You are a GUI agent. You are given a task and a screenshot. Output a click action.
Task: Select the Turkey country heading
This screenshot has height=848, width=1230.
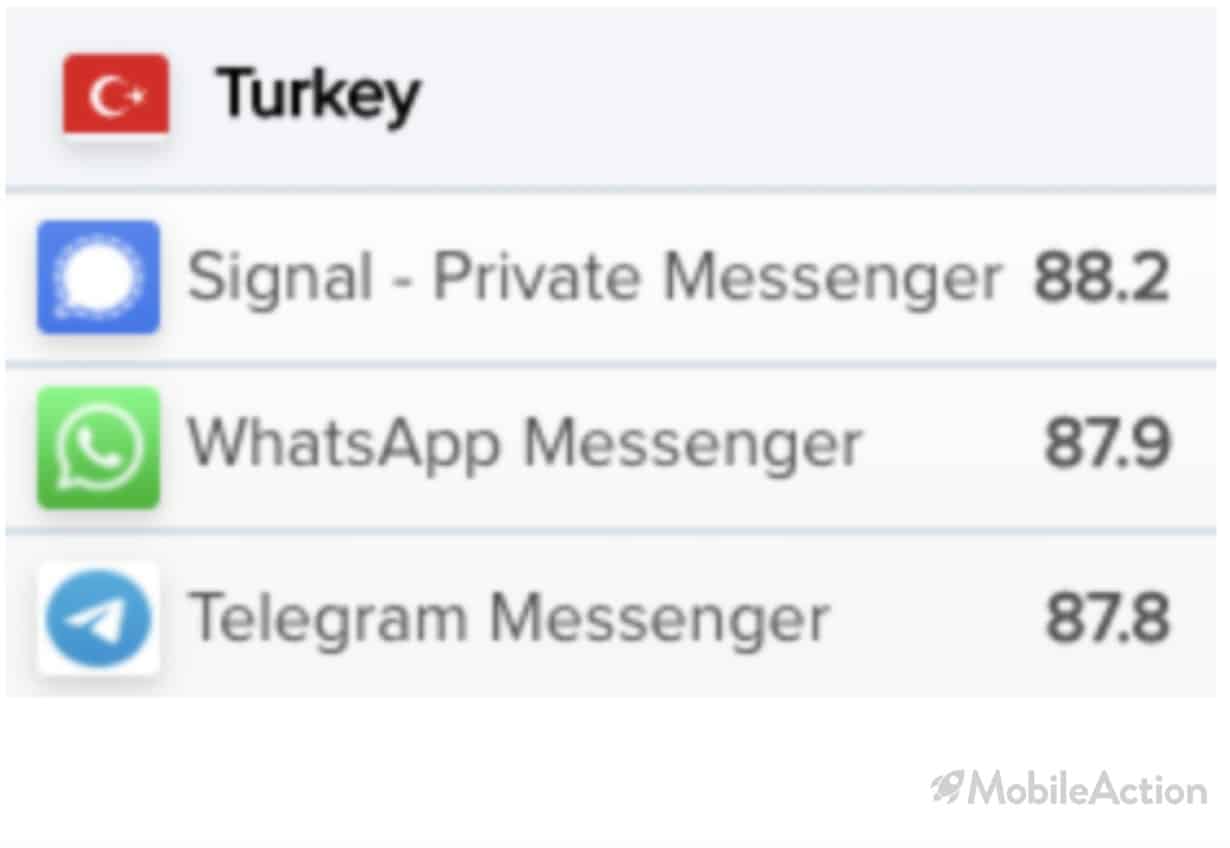[320, 95]
